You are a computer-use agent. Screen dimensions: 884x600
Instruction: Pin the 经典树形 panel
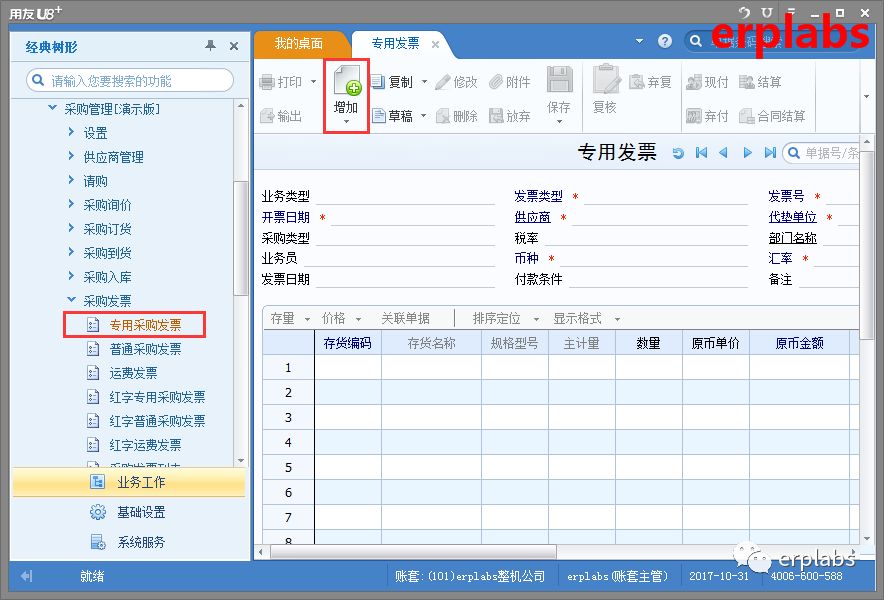(210, 46)
